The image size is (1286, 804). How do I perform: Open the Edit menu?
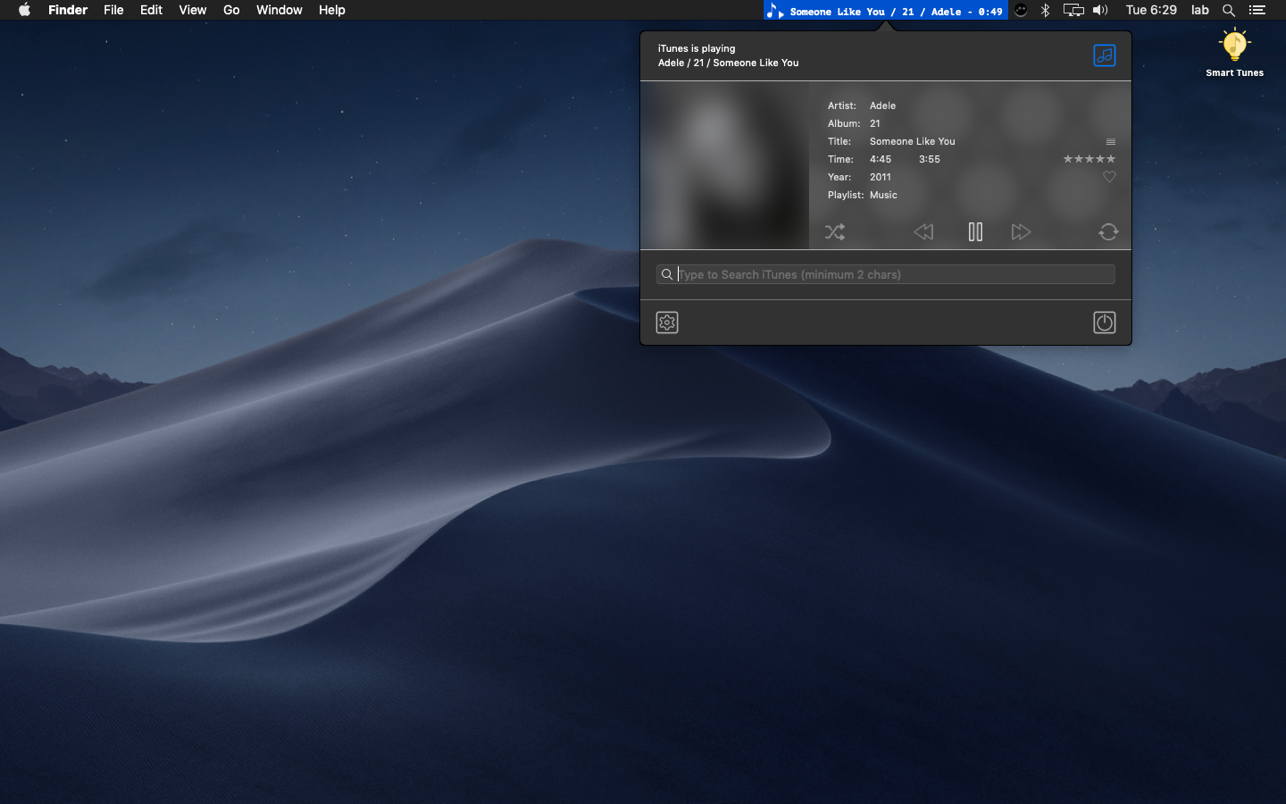coord(151,10)
